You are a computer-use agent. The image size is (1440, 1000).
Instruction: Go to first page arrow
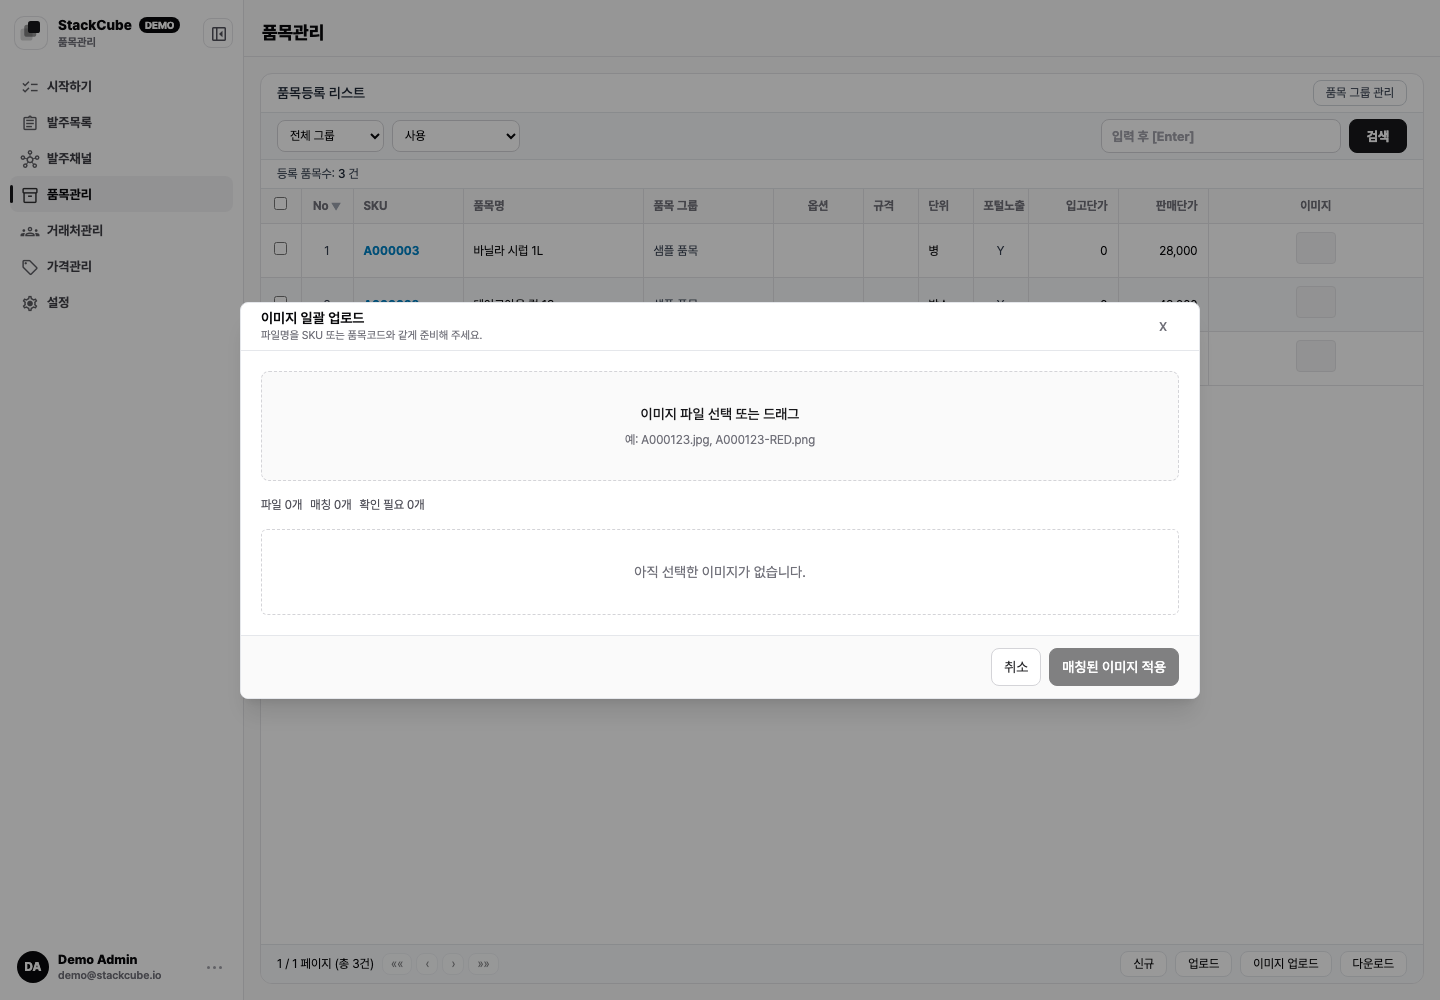pos(397,964)
